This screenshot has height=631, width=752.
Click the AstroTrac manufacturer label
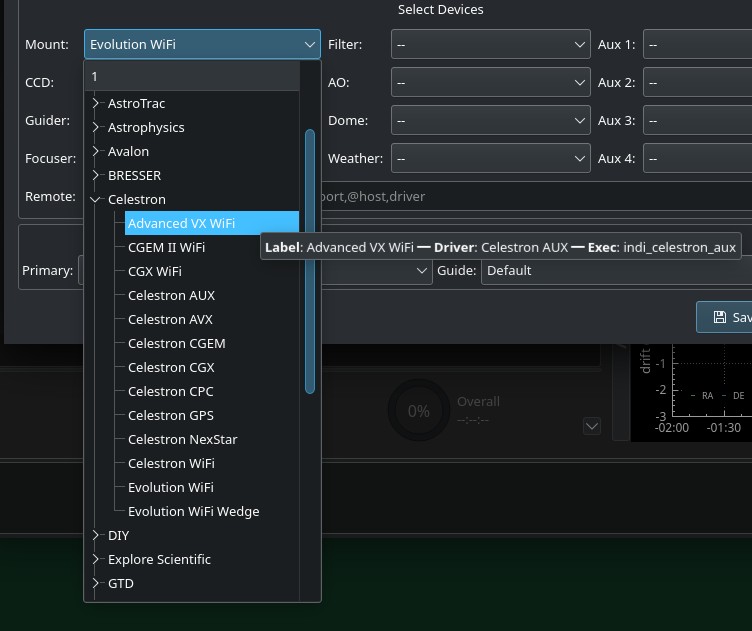coord(136,103)
